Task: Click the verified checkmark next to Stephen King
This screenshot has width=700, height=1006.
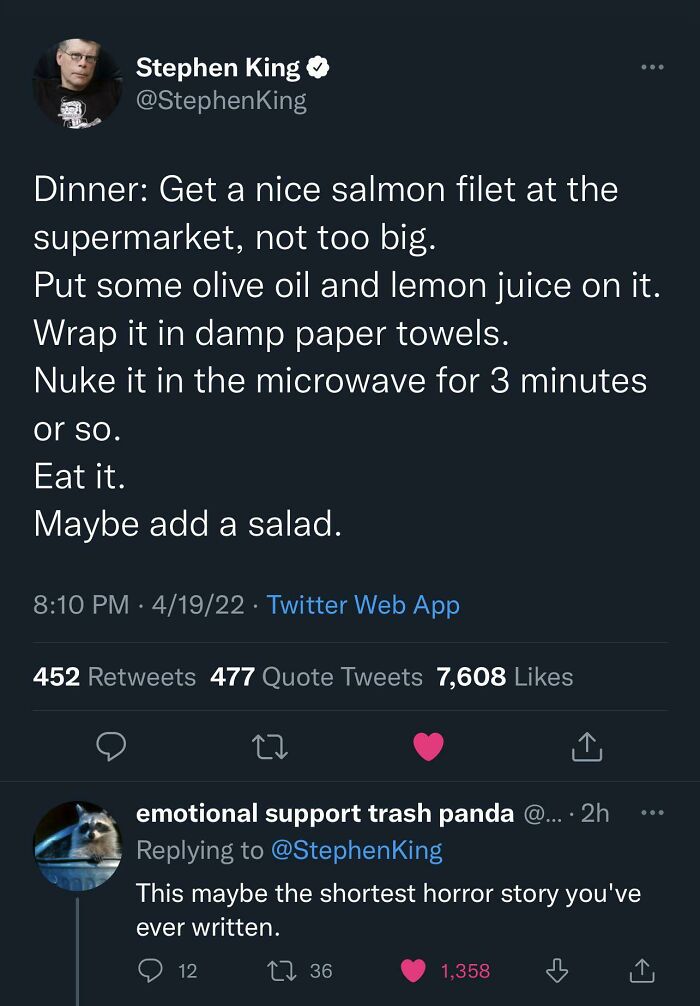Action: 319,67
